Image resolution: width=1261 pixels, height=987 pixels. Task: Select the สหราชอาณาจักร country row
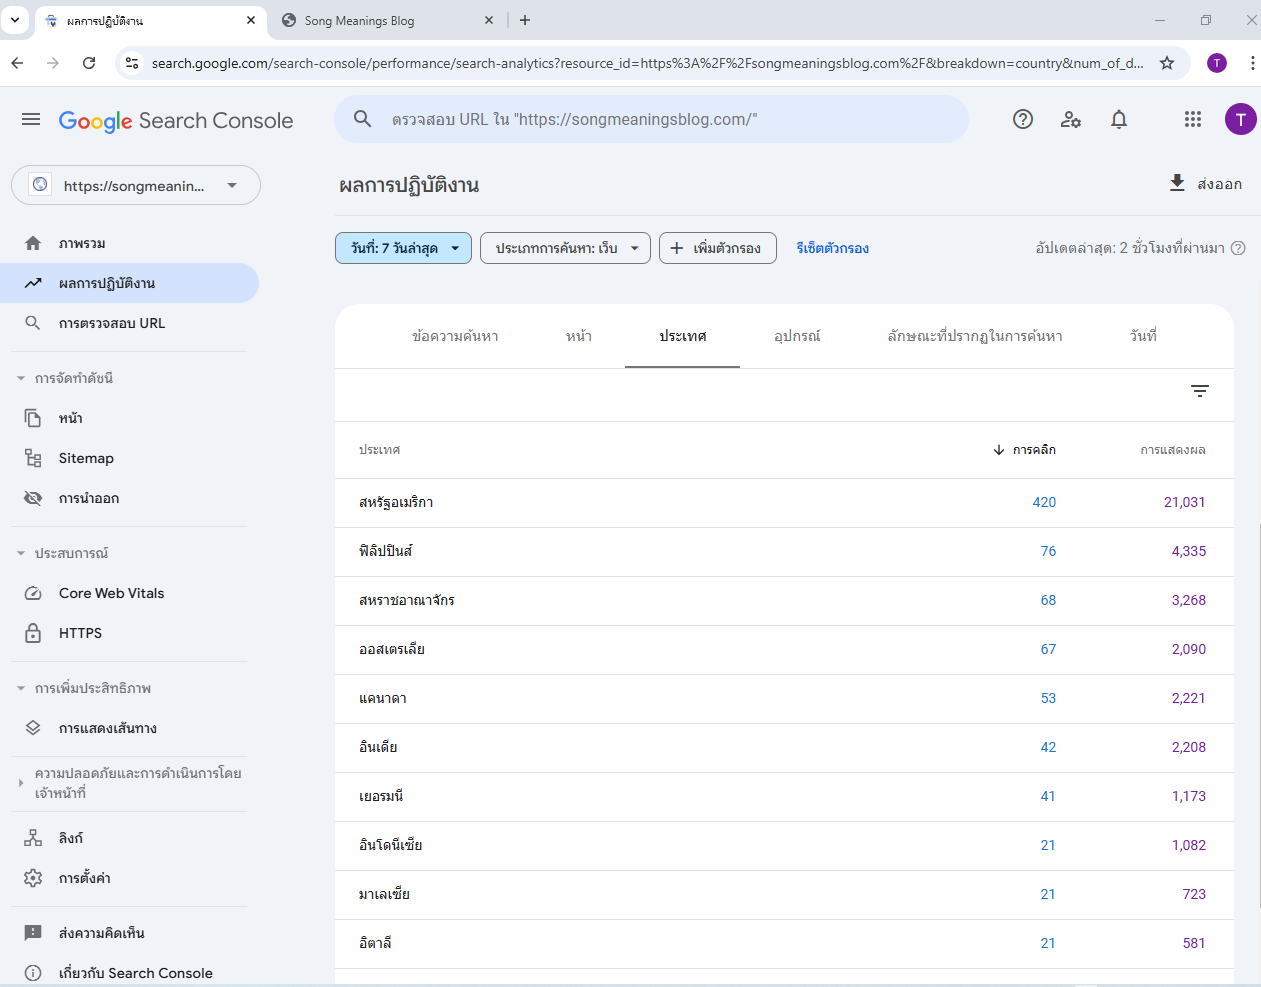click(x=784, y=600)
